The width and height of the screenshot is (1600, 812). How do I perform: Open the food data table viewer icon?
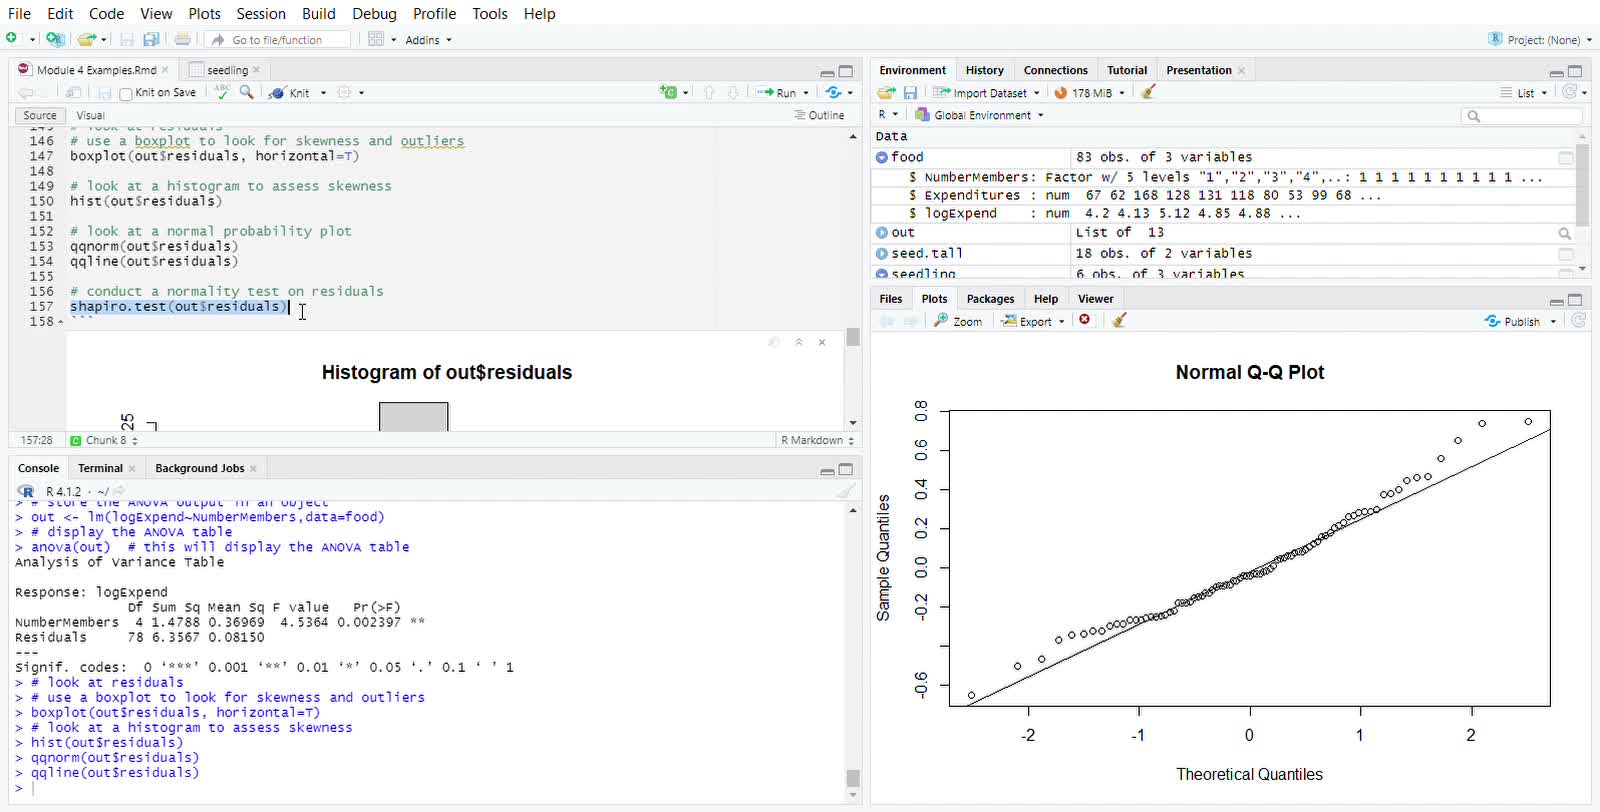pyautogui.click(x=1566, y=158)
